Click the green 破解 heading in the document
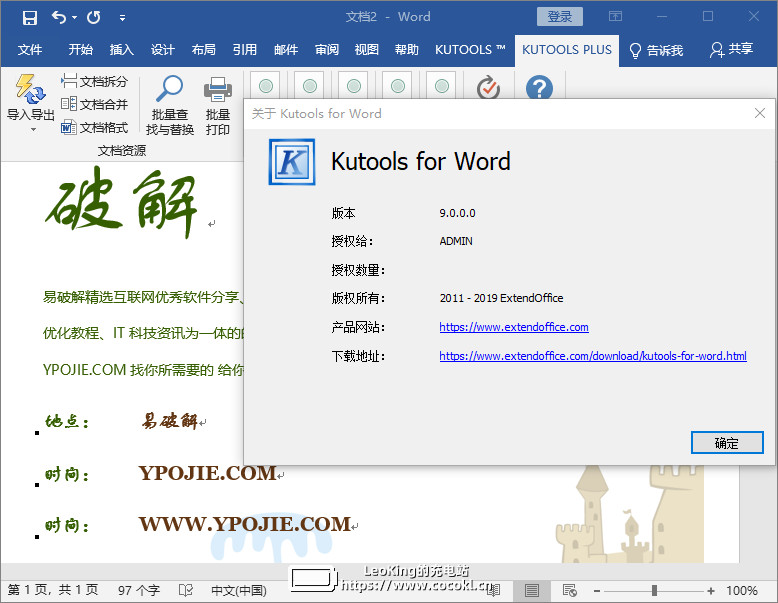The height and width of the screenshot is (603, 778). (x=122, y=203)
